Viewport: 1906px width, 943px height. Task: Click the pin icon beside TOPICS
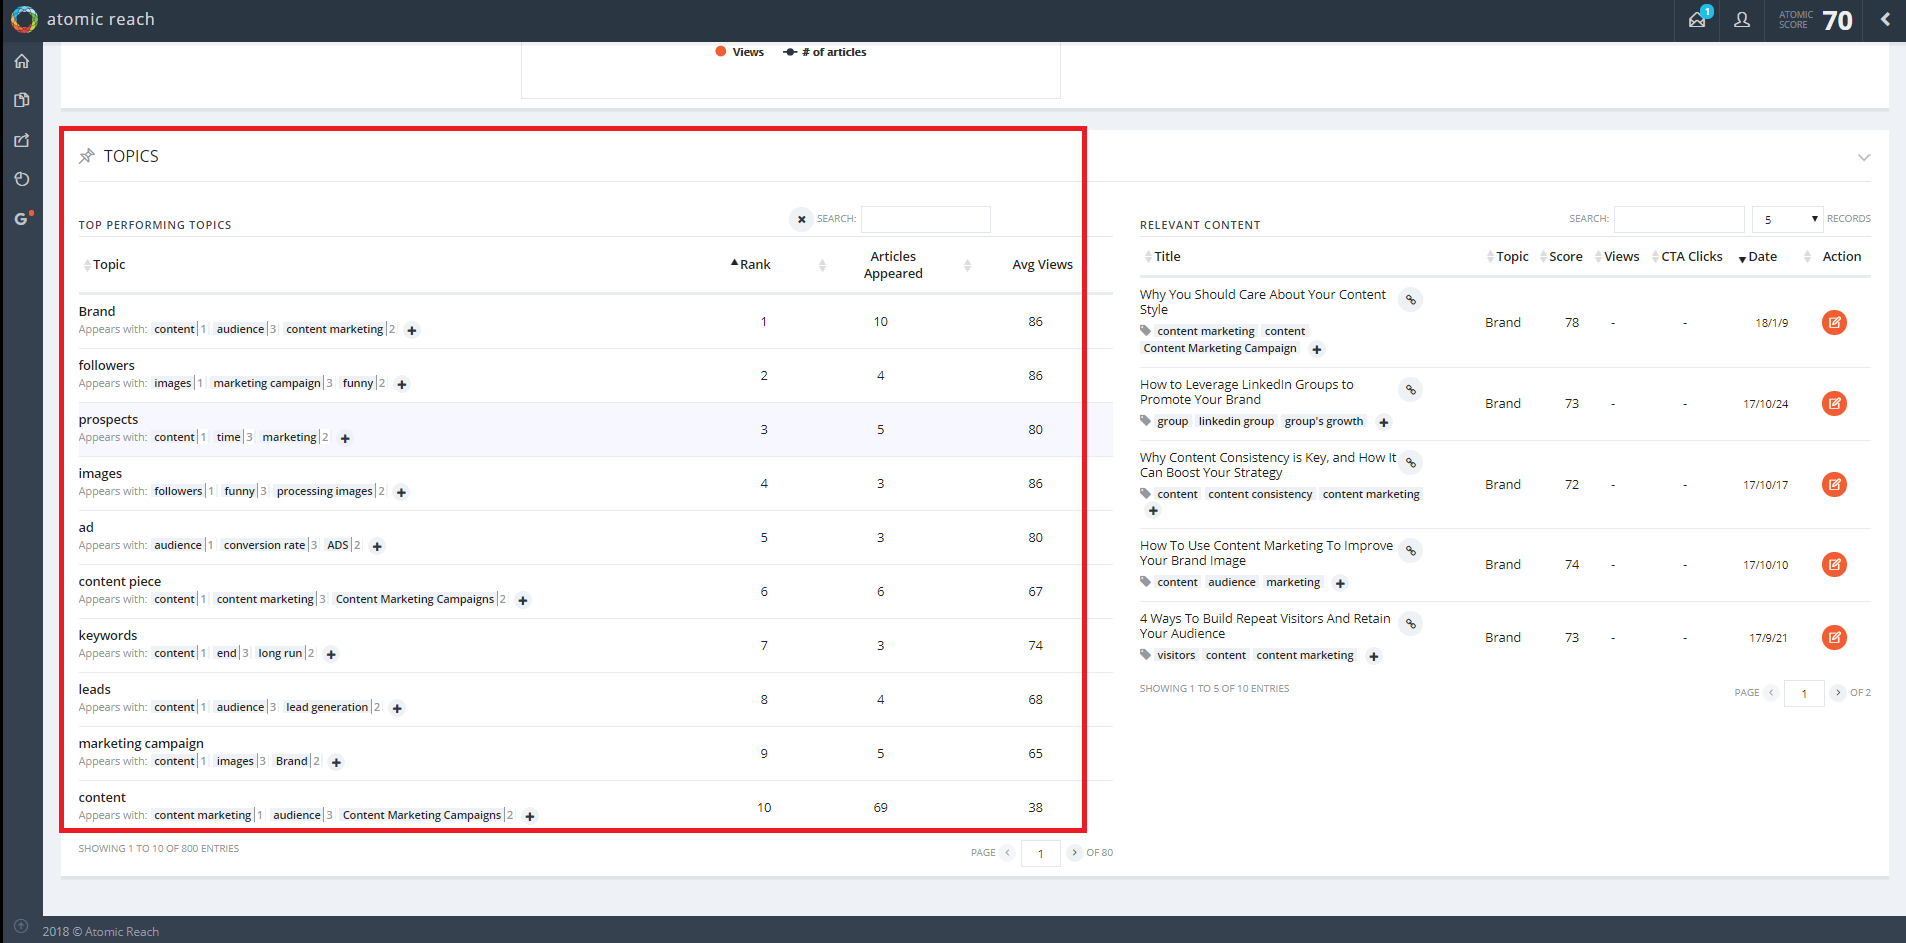coord(87,156)
